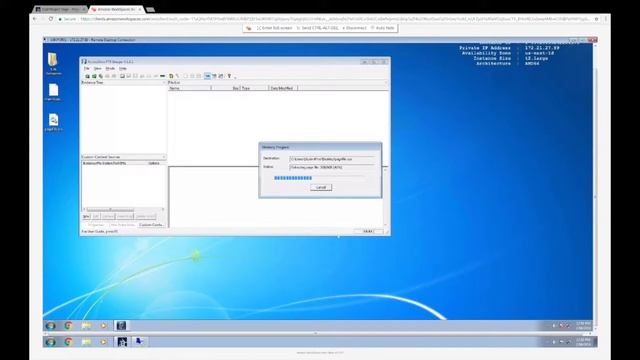Screen dimensions: 640x360
Task: Sort file list by Size column
Action: tap(225, 88)
